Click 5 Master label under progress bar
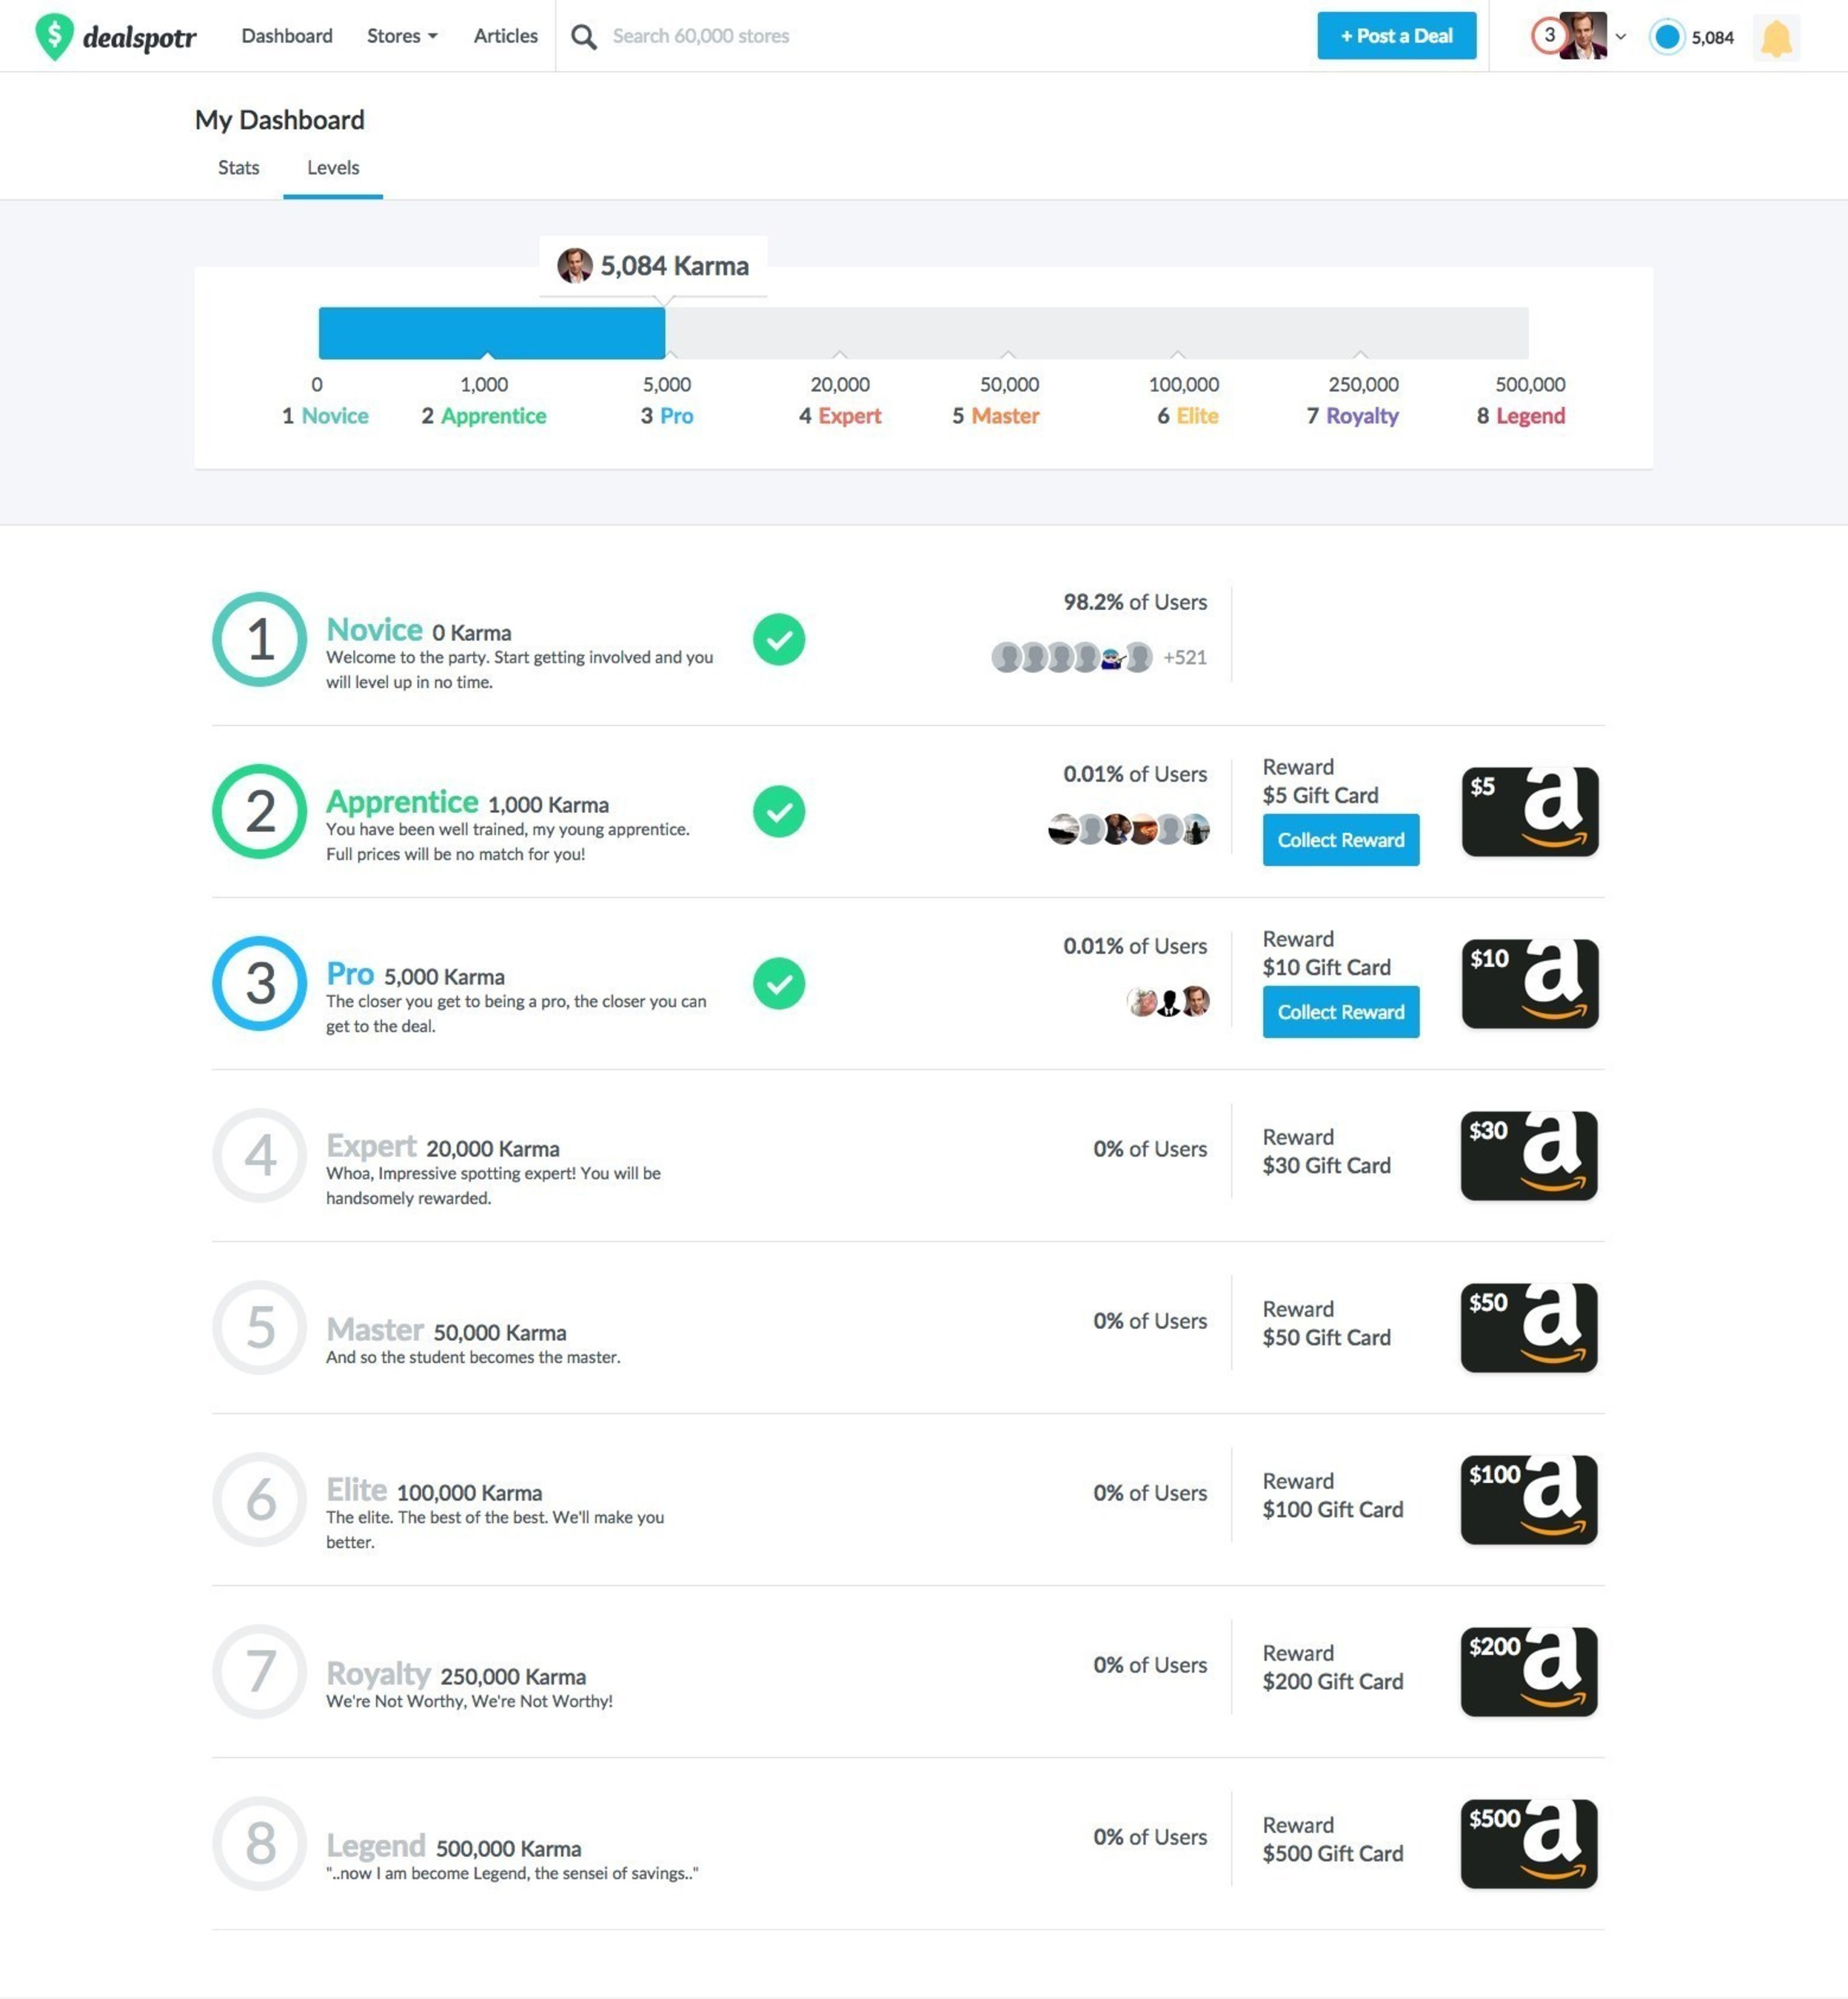1848x1999 pixels. [996, 415]
